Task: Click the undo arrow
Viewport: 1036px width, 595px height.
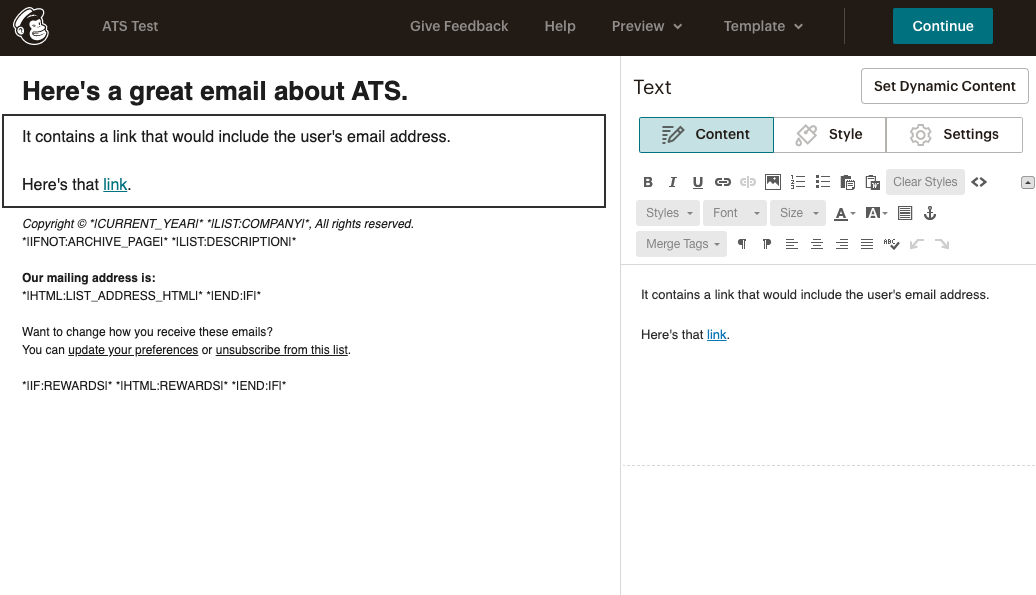Action: click(916, 244)
